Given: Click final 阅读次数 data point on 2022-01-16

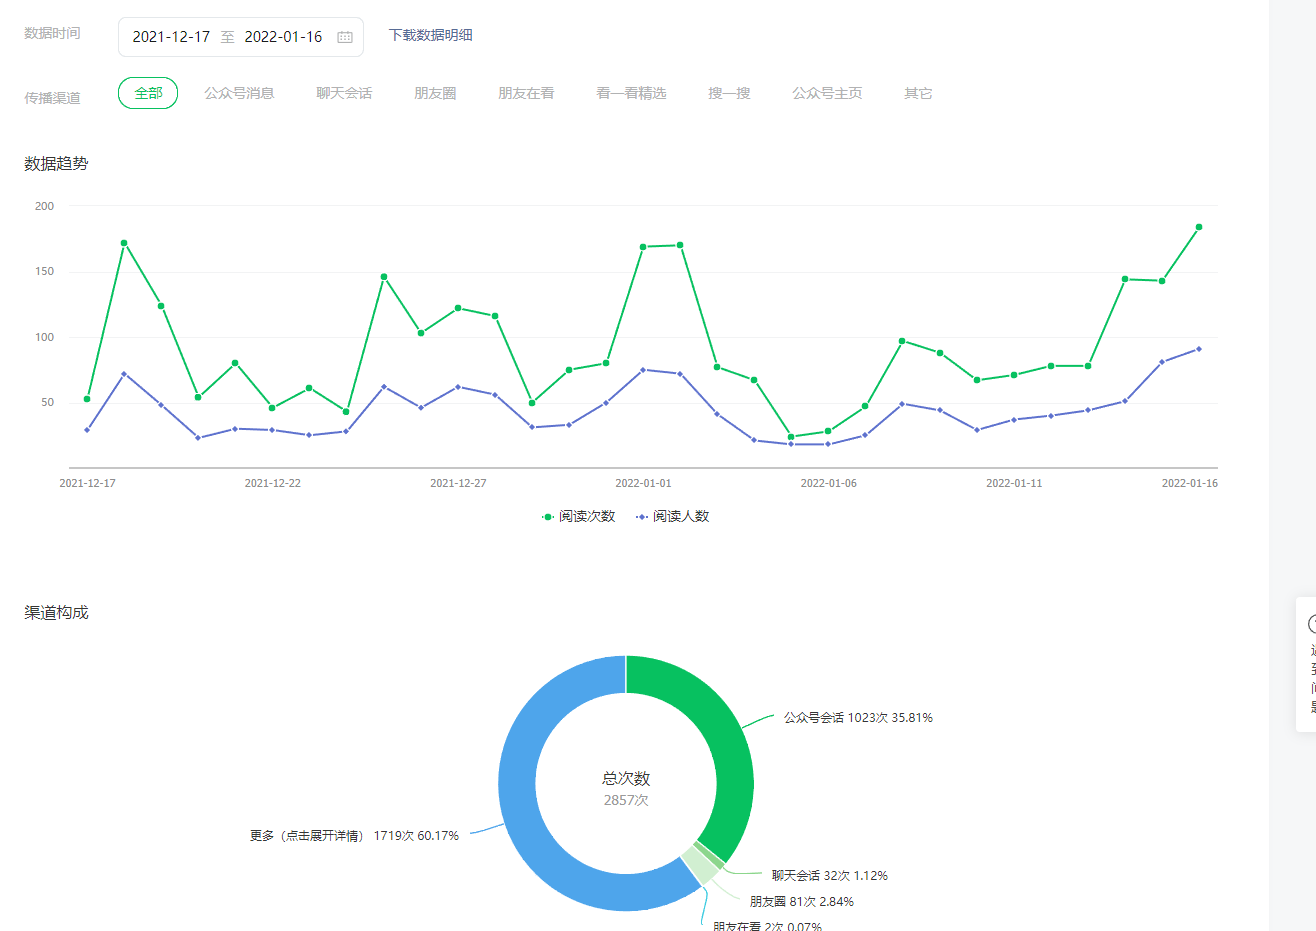Looking at the screenshot, I should point(1198,227).
